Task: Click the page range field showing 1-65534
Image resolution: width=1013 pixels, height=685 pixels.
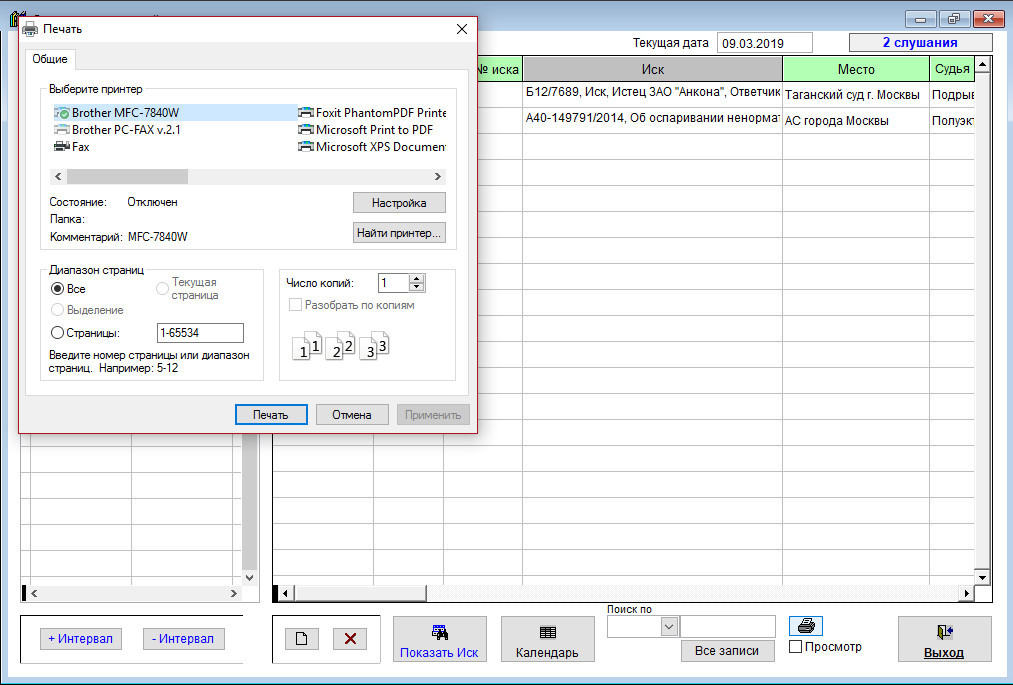Action: 200,333
